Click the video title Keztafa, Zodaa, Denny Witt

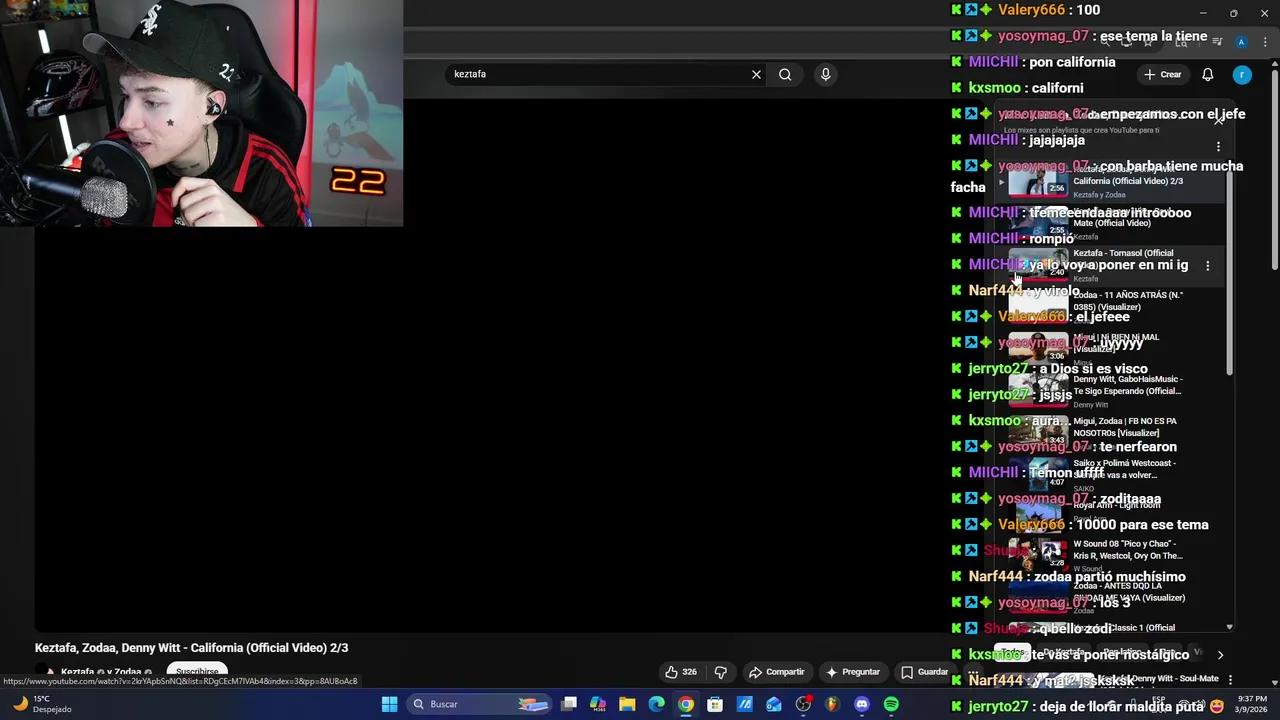pyautogui.click(x=191, y=648)
